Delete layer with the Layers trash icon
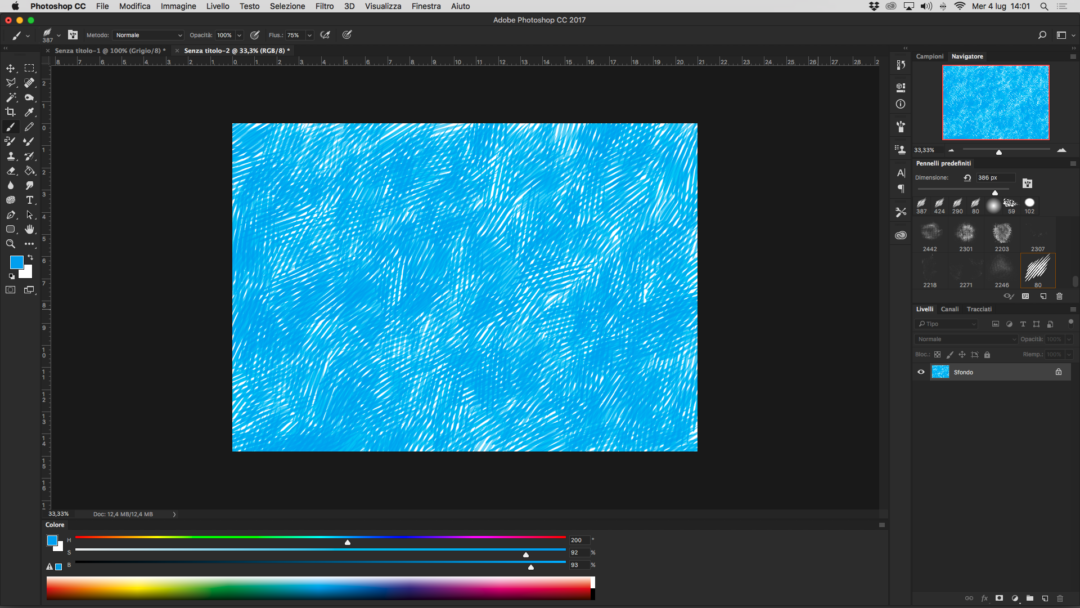The height and width of the screenshot is (608, 1080). click(1060, 598)
